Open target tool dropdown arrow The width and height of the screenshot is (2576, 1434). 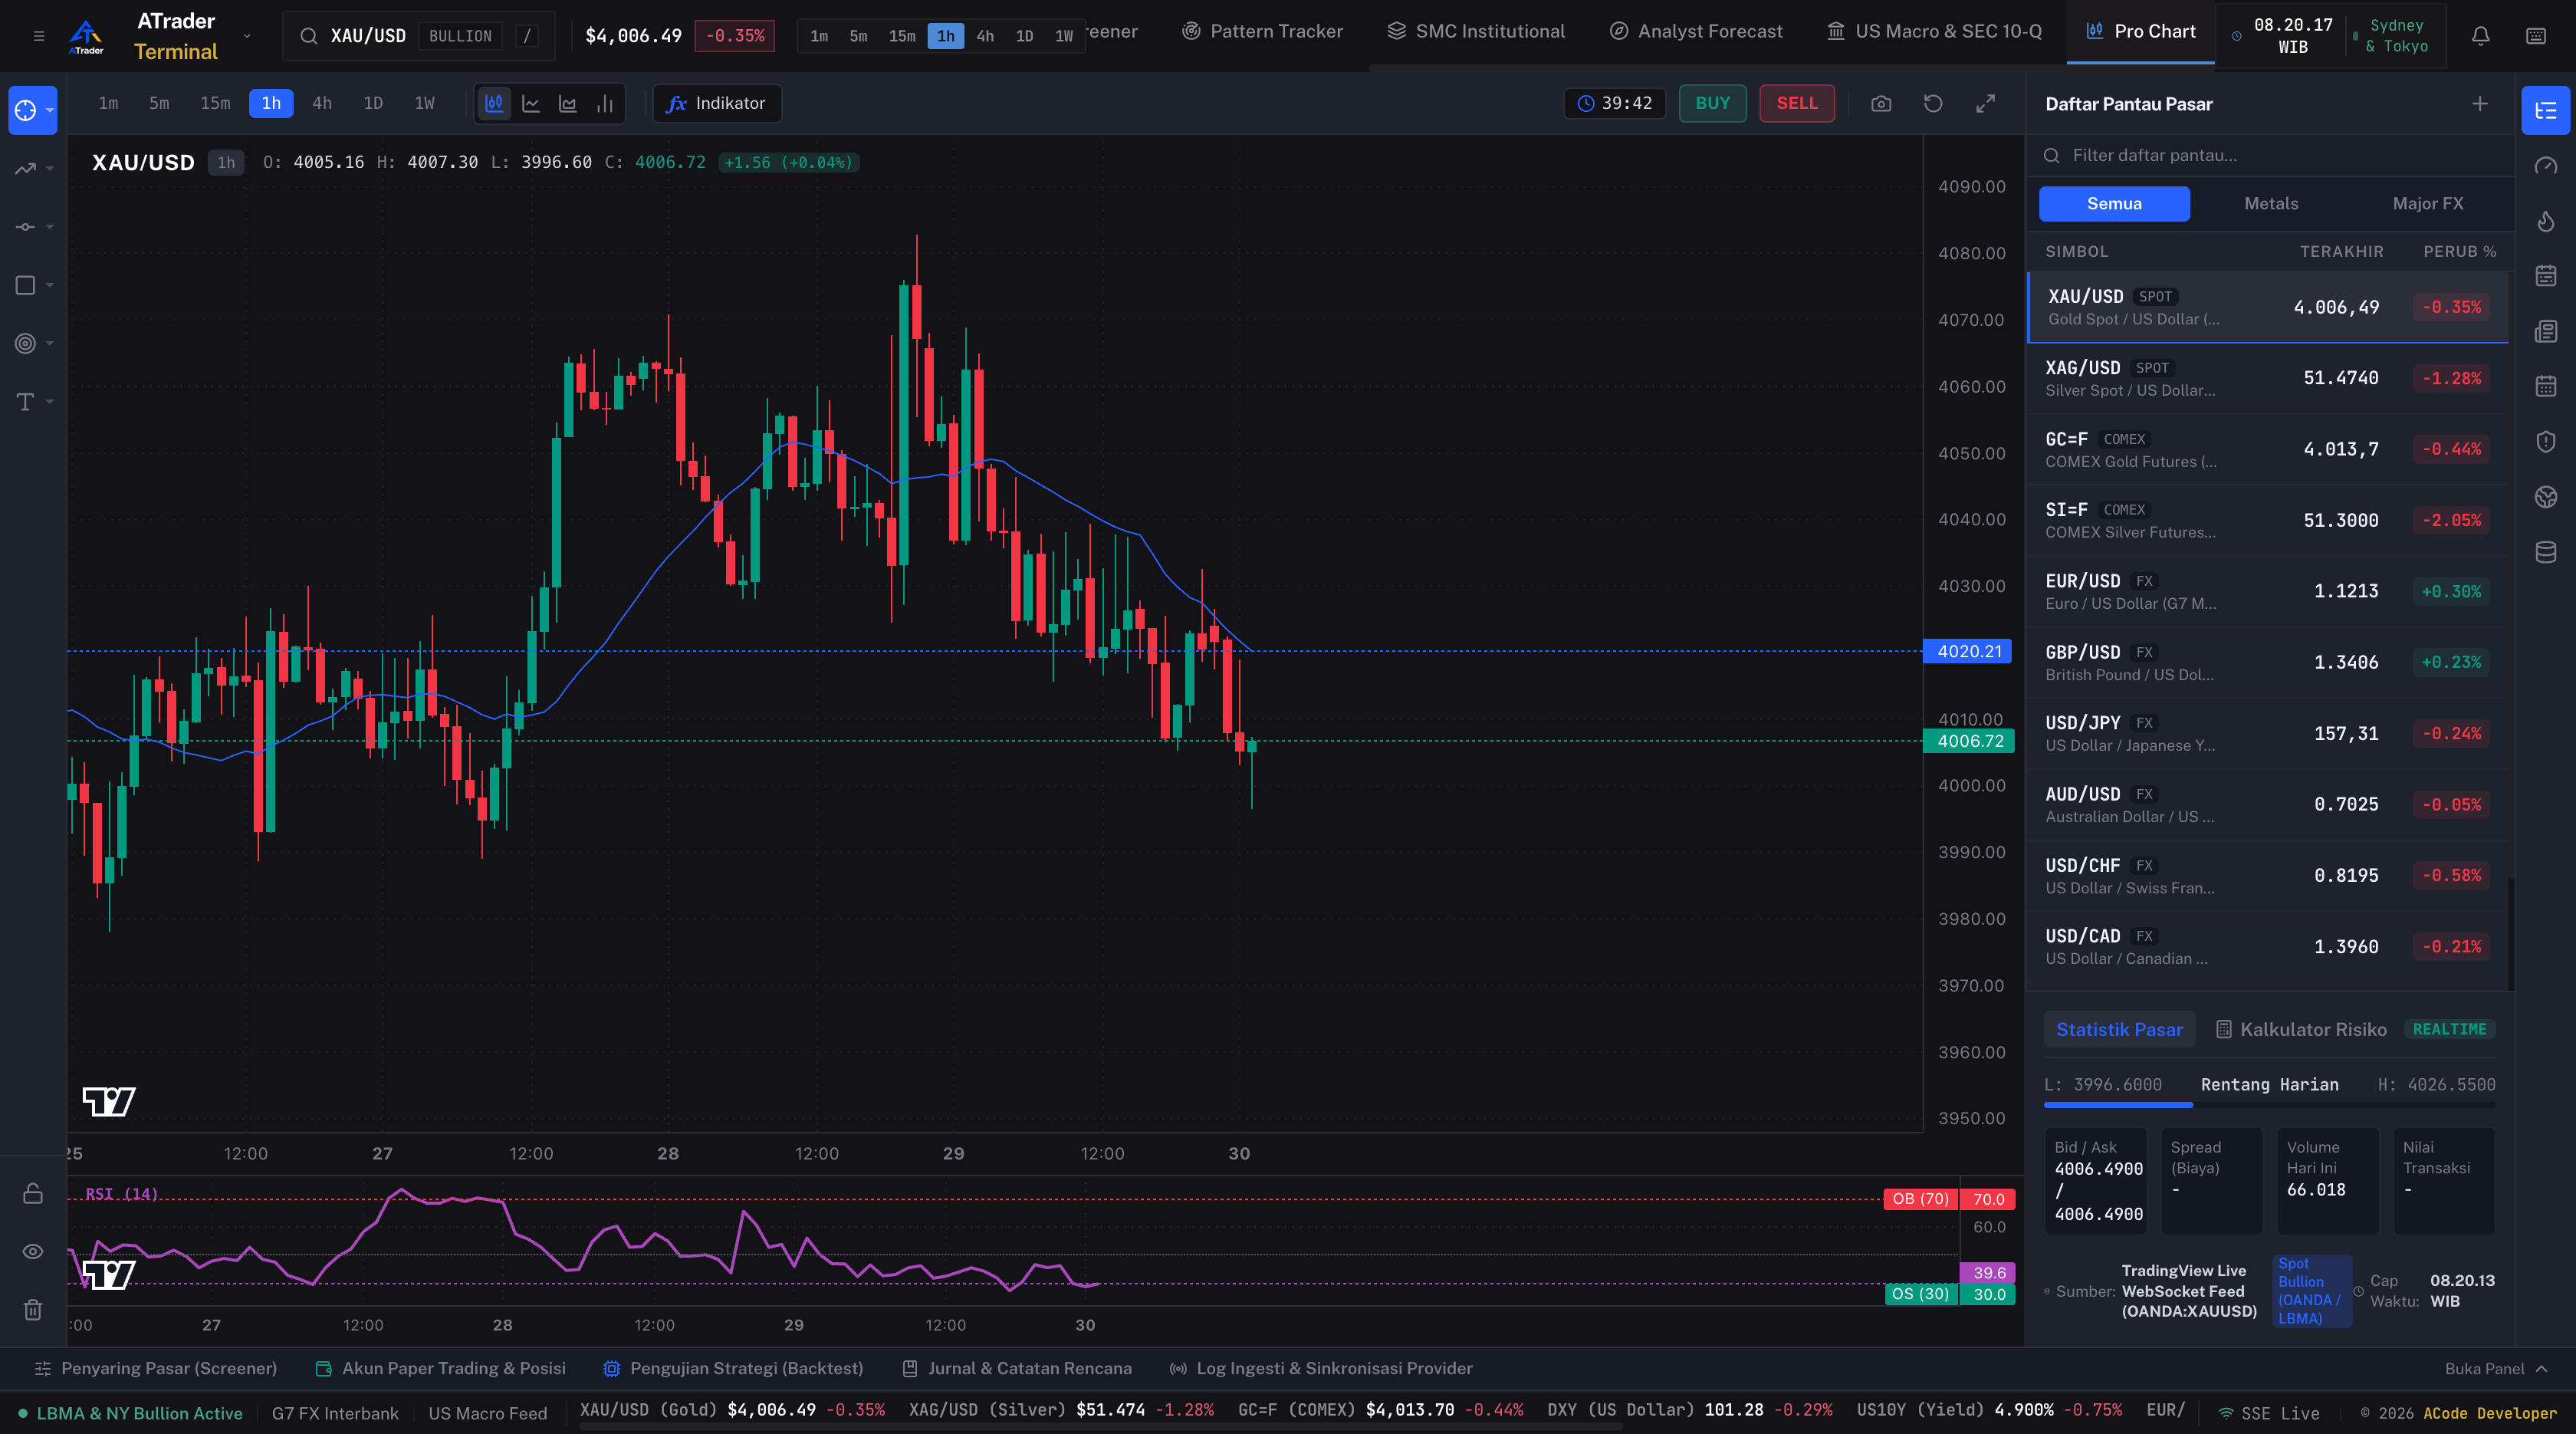click(50, 343)
